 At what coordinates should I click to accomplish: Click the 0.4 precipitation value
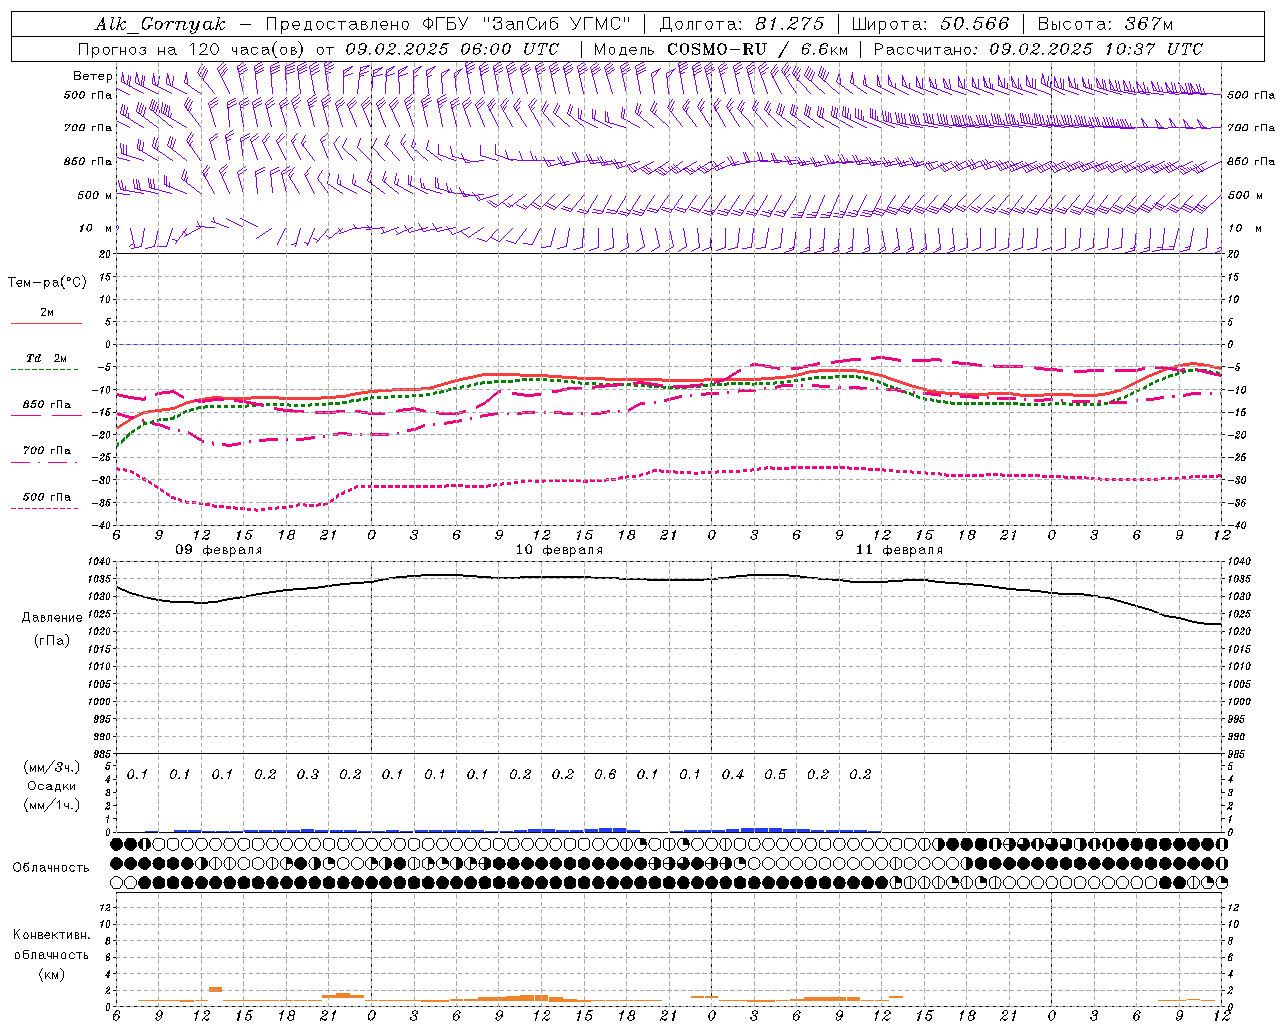pyautogui.click(x=733, y=774)
